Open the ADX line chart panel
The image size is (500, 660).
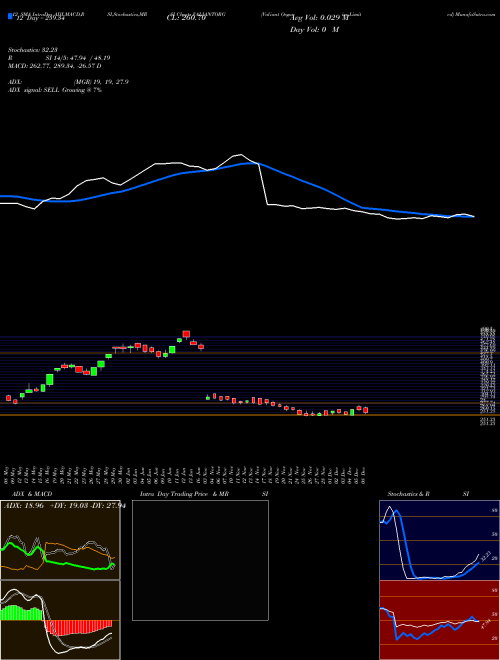(60, 540)
